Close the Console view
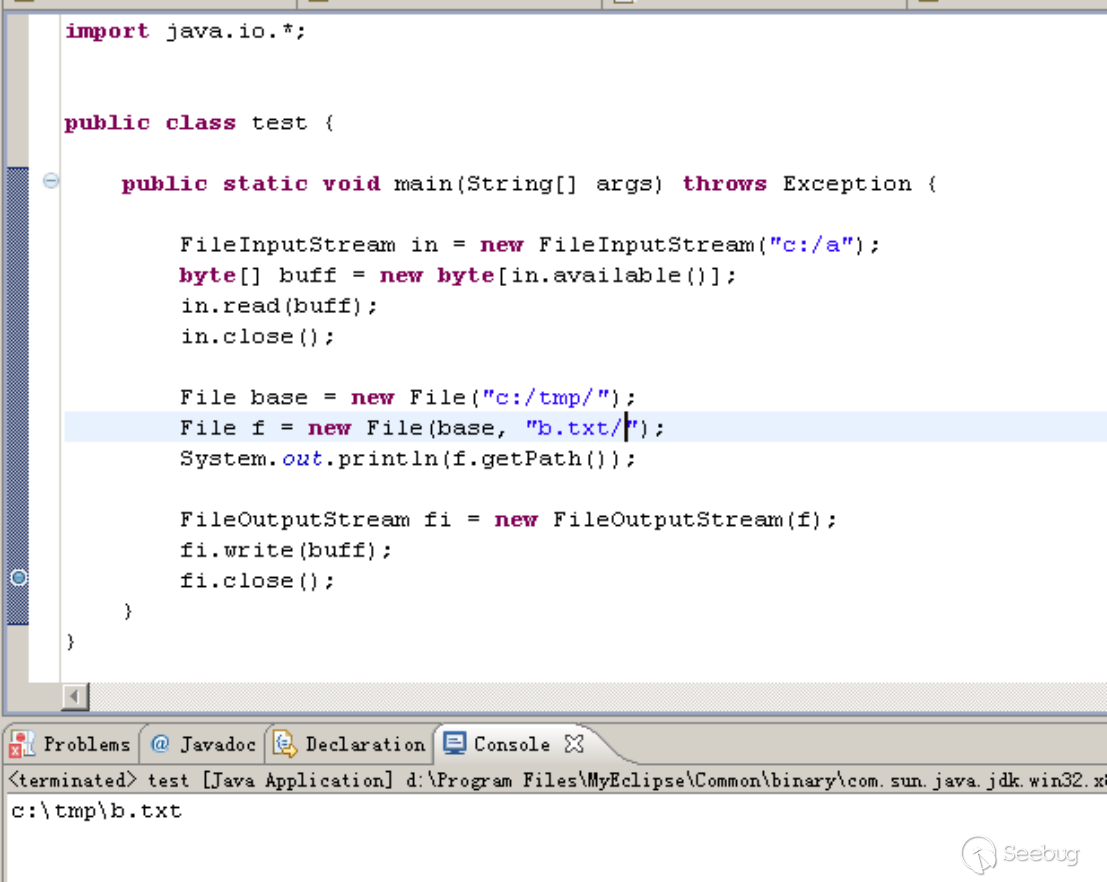1107x882 pixels. [574, 744]
